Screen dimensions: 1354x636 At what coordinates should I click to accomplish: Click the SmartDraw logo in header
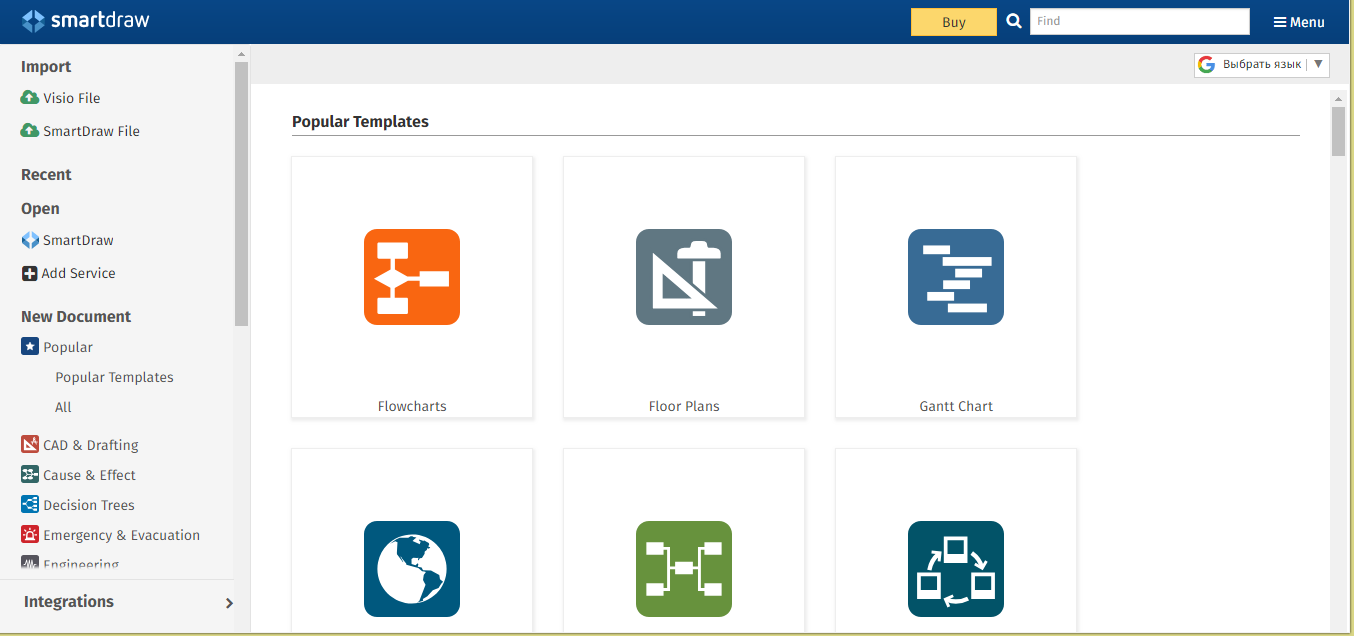[85, 20]
